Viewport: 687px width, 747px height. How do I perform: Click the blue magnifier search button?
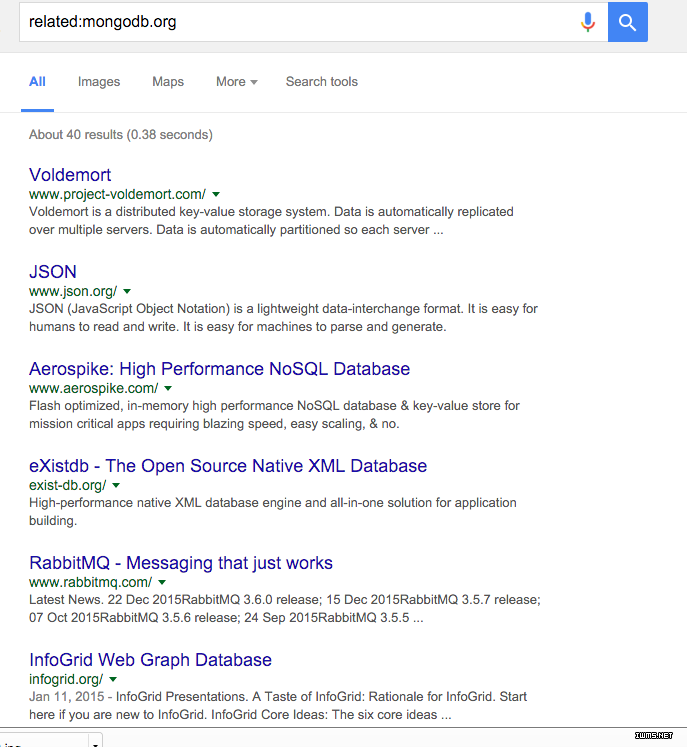point(627,22)
